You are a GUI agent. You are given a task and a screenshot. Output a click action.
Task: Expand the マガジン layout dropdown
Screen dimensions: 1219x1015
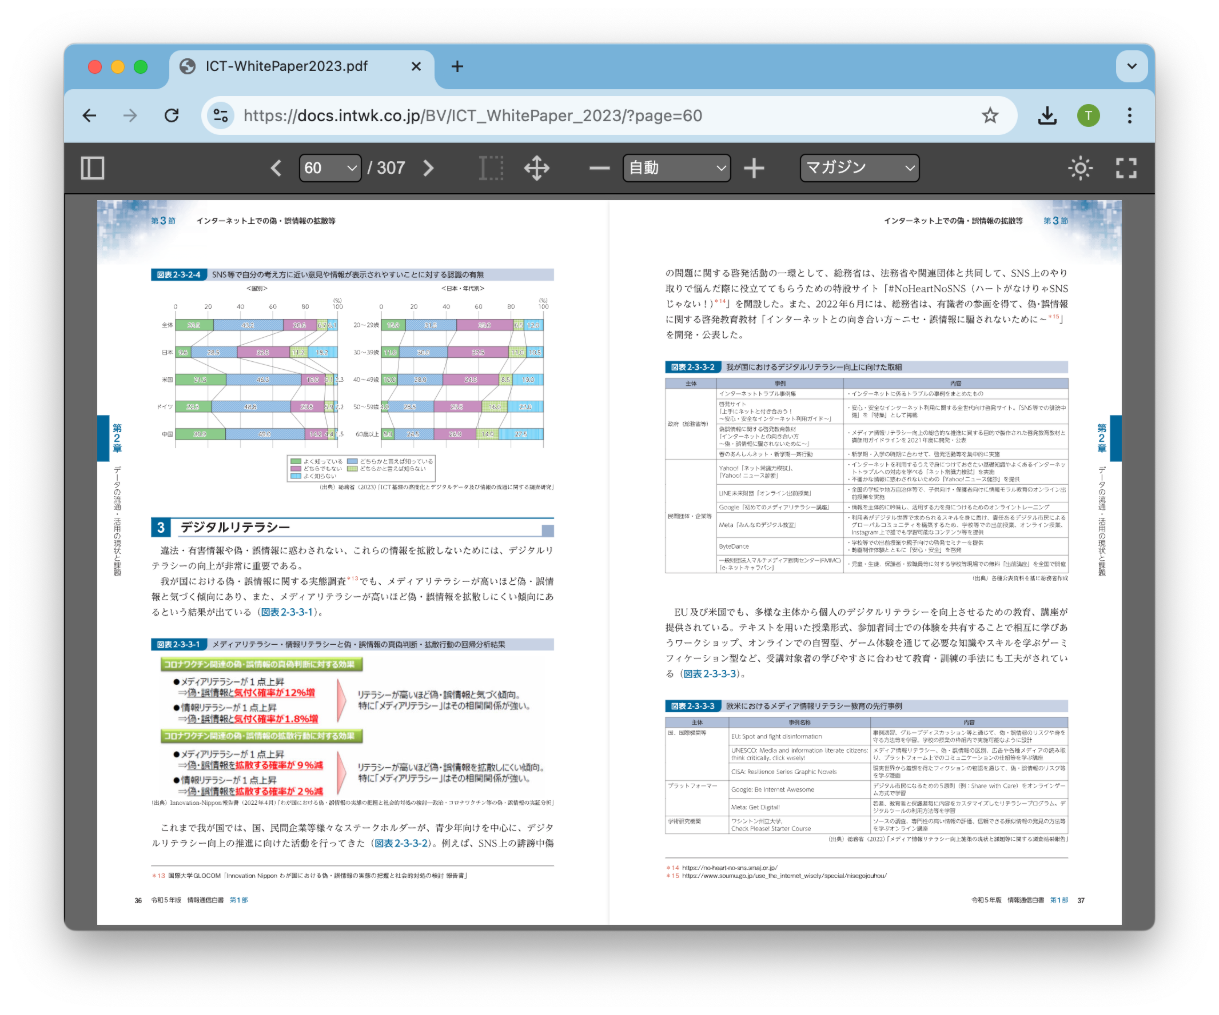(859, 168)
